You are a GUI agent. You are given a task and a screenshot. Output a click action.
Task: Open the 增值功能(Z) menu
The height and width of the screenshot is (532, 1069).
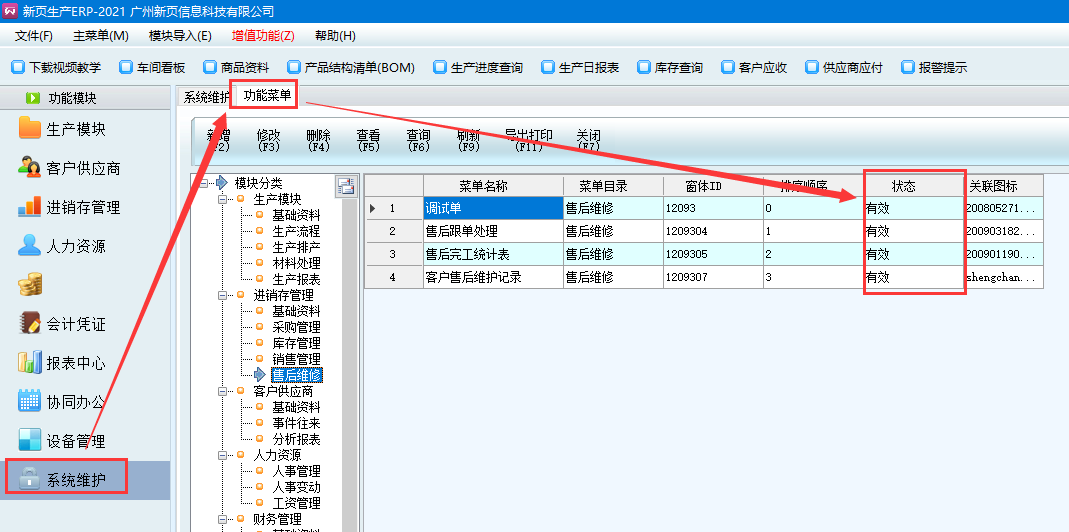point(263,36)
